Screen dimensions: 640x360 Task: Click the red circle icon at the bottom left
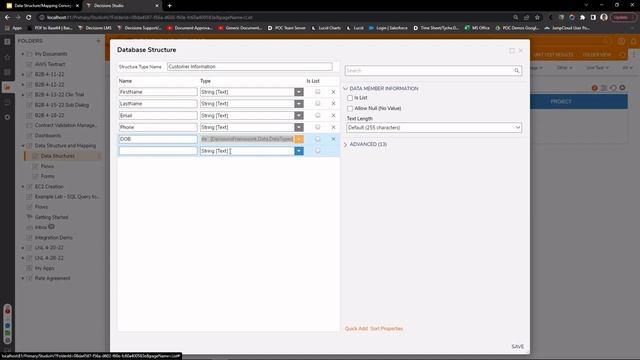click(x=7, y=311)
